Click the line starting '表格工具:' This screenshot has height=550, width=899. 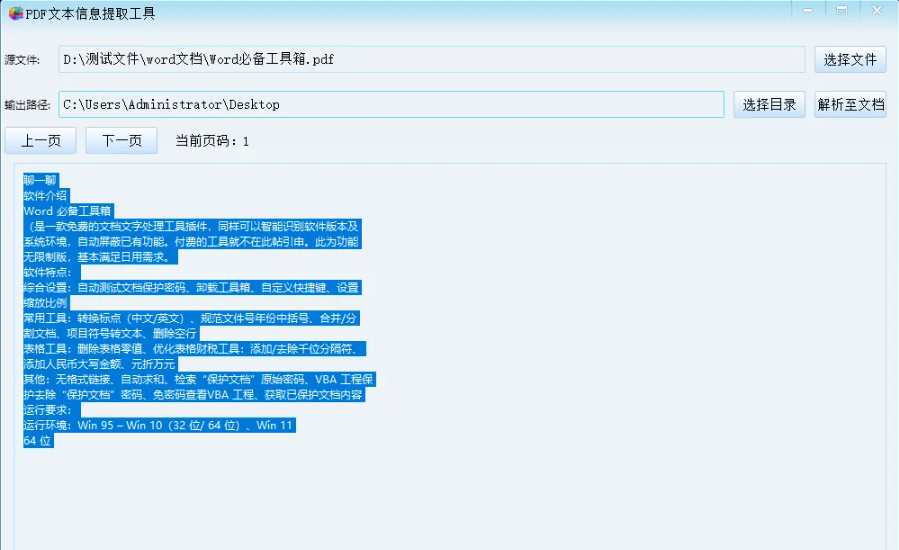tap(194, 349)
